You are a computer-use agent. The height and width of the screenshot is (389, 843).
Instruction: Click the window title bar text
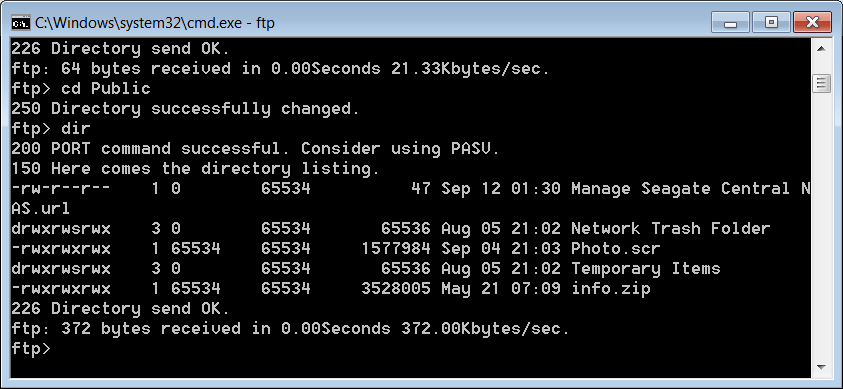tap(155, 23)
